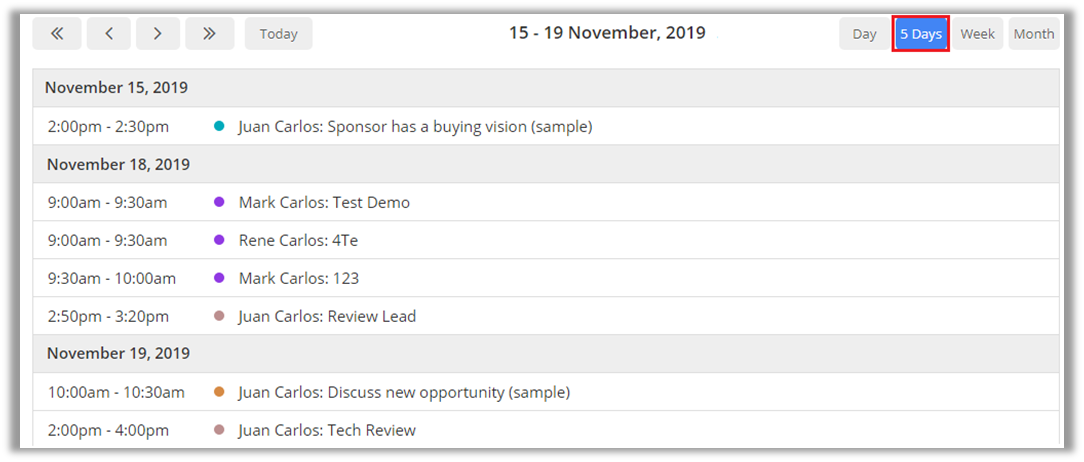This screenshot has width=1084, height=462.
Task: Open the Rene Carlos: 4Te event
Action: point(298,240)
